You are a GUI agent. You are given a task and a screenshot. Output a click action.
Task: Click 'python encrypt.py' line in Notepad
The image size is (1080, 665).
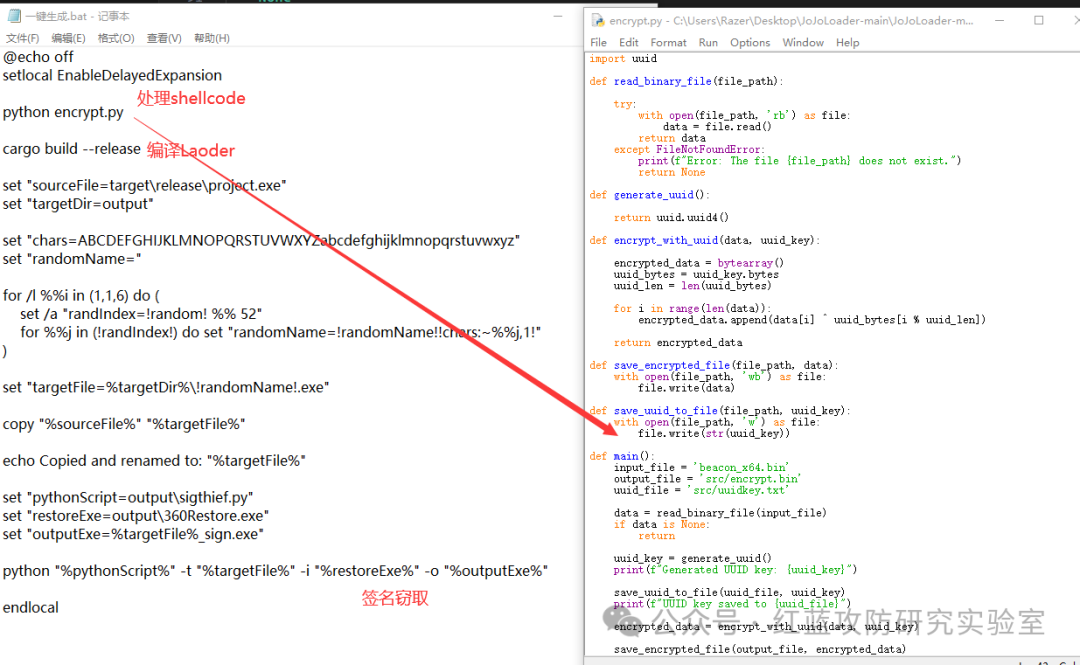coord(63,112)
